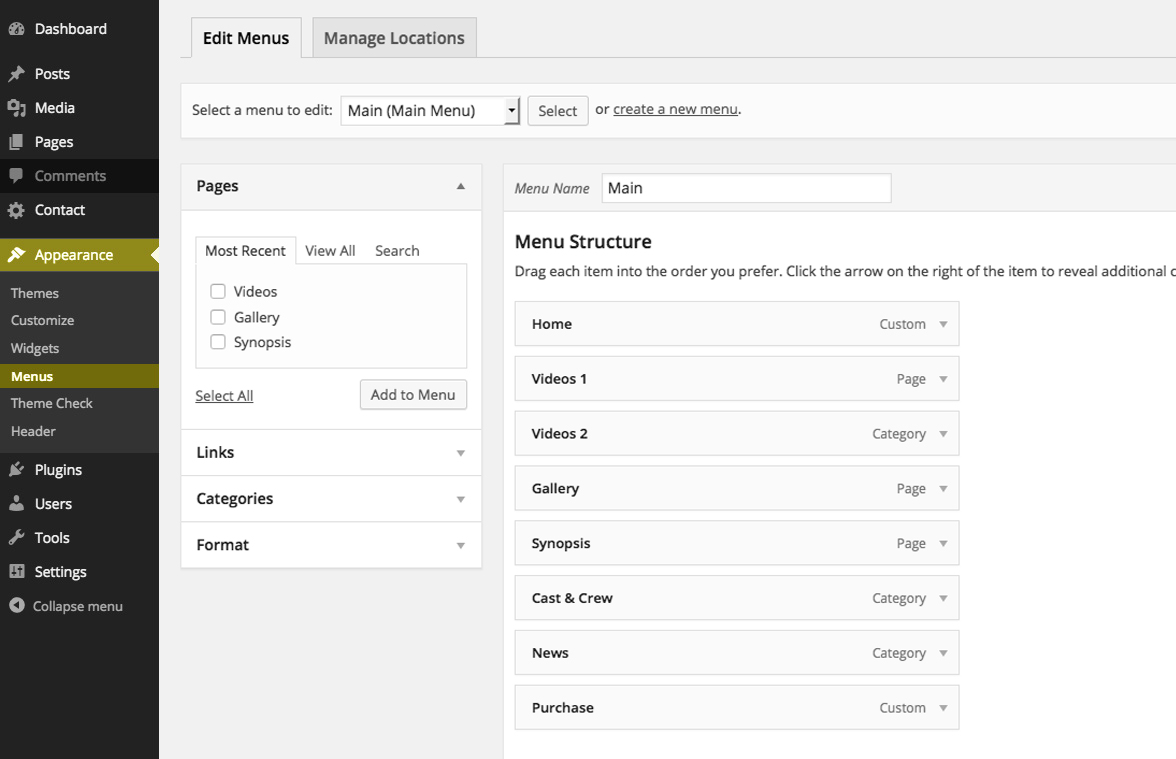The image size is (1176, 759).
Task: Click the Pages icon in sidebar
Action: click(16, 142)
